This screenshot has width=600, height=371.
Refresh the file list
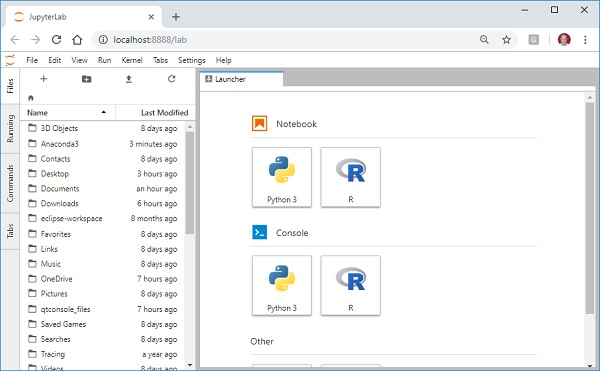(x=171, y=79)
